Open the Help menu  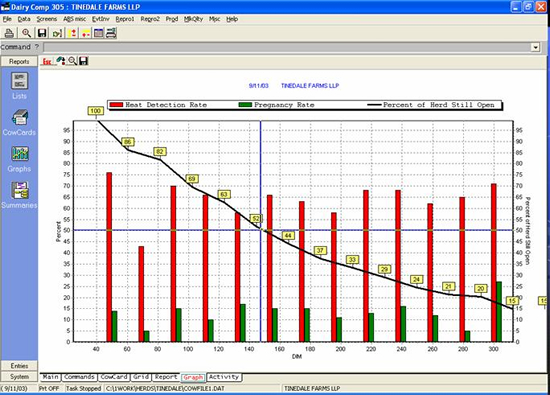pyautogui.click(x=232, y=19)
